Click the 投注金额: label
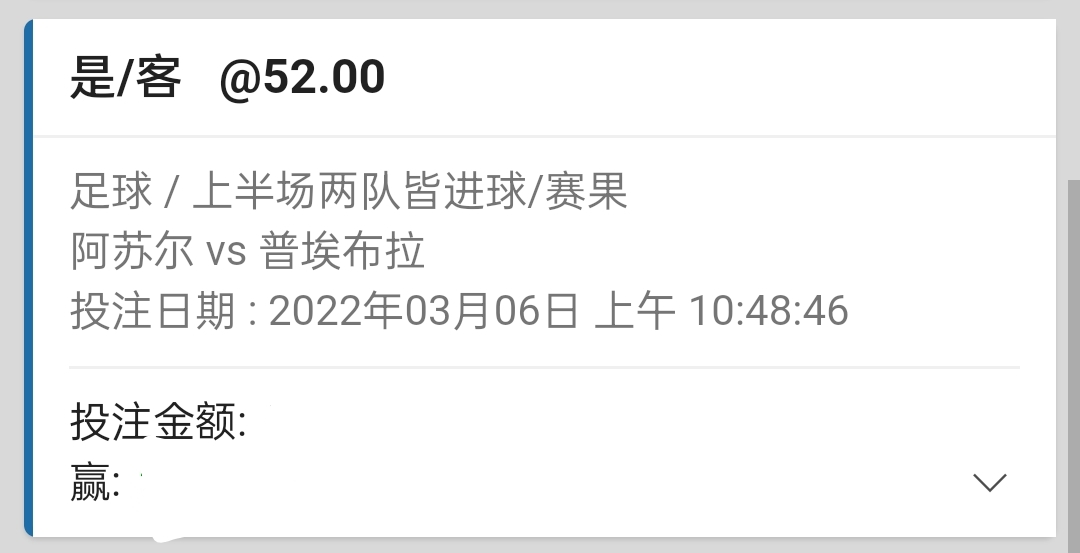Screen dimensions: 1080x553 pyautogui.click(x=158, y=421)
